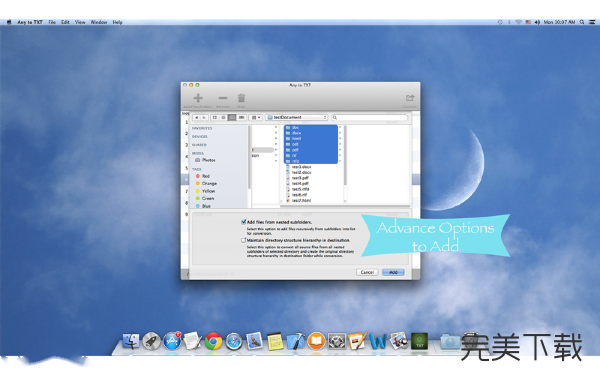Image resolution: width=600 pixels, height=375 pixels.
Task: Open iBooks orange icon in Dock
Action: [x=316, y=341]
